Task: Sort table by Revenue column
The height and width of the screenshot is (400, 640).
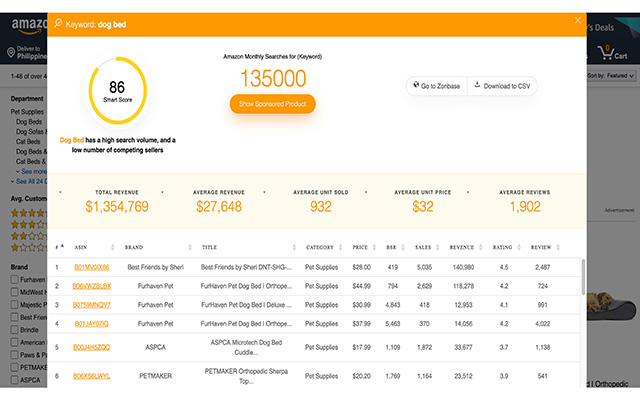Action: click(x=466, y=247)
